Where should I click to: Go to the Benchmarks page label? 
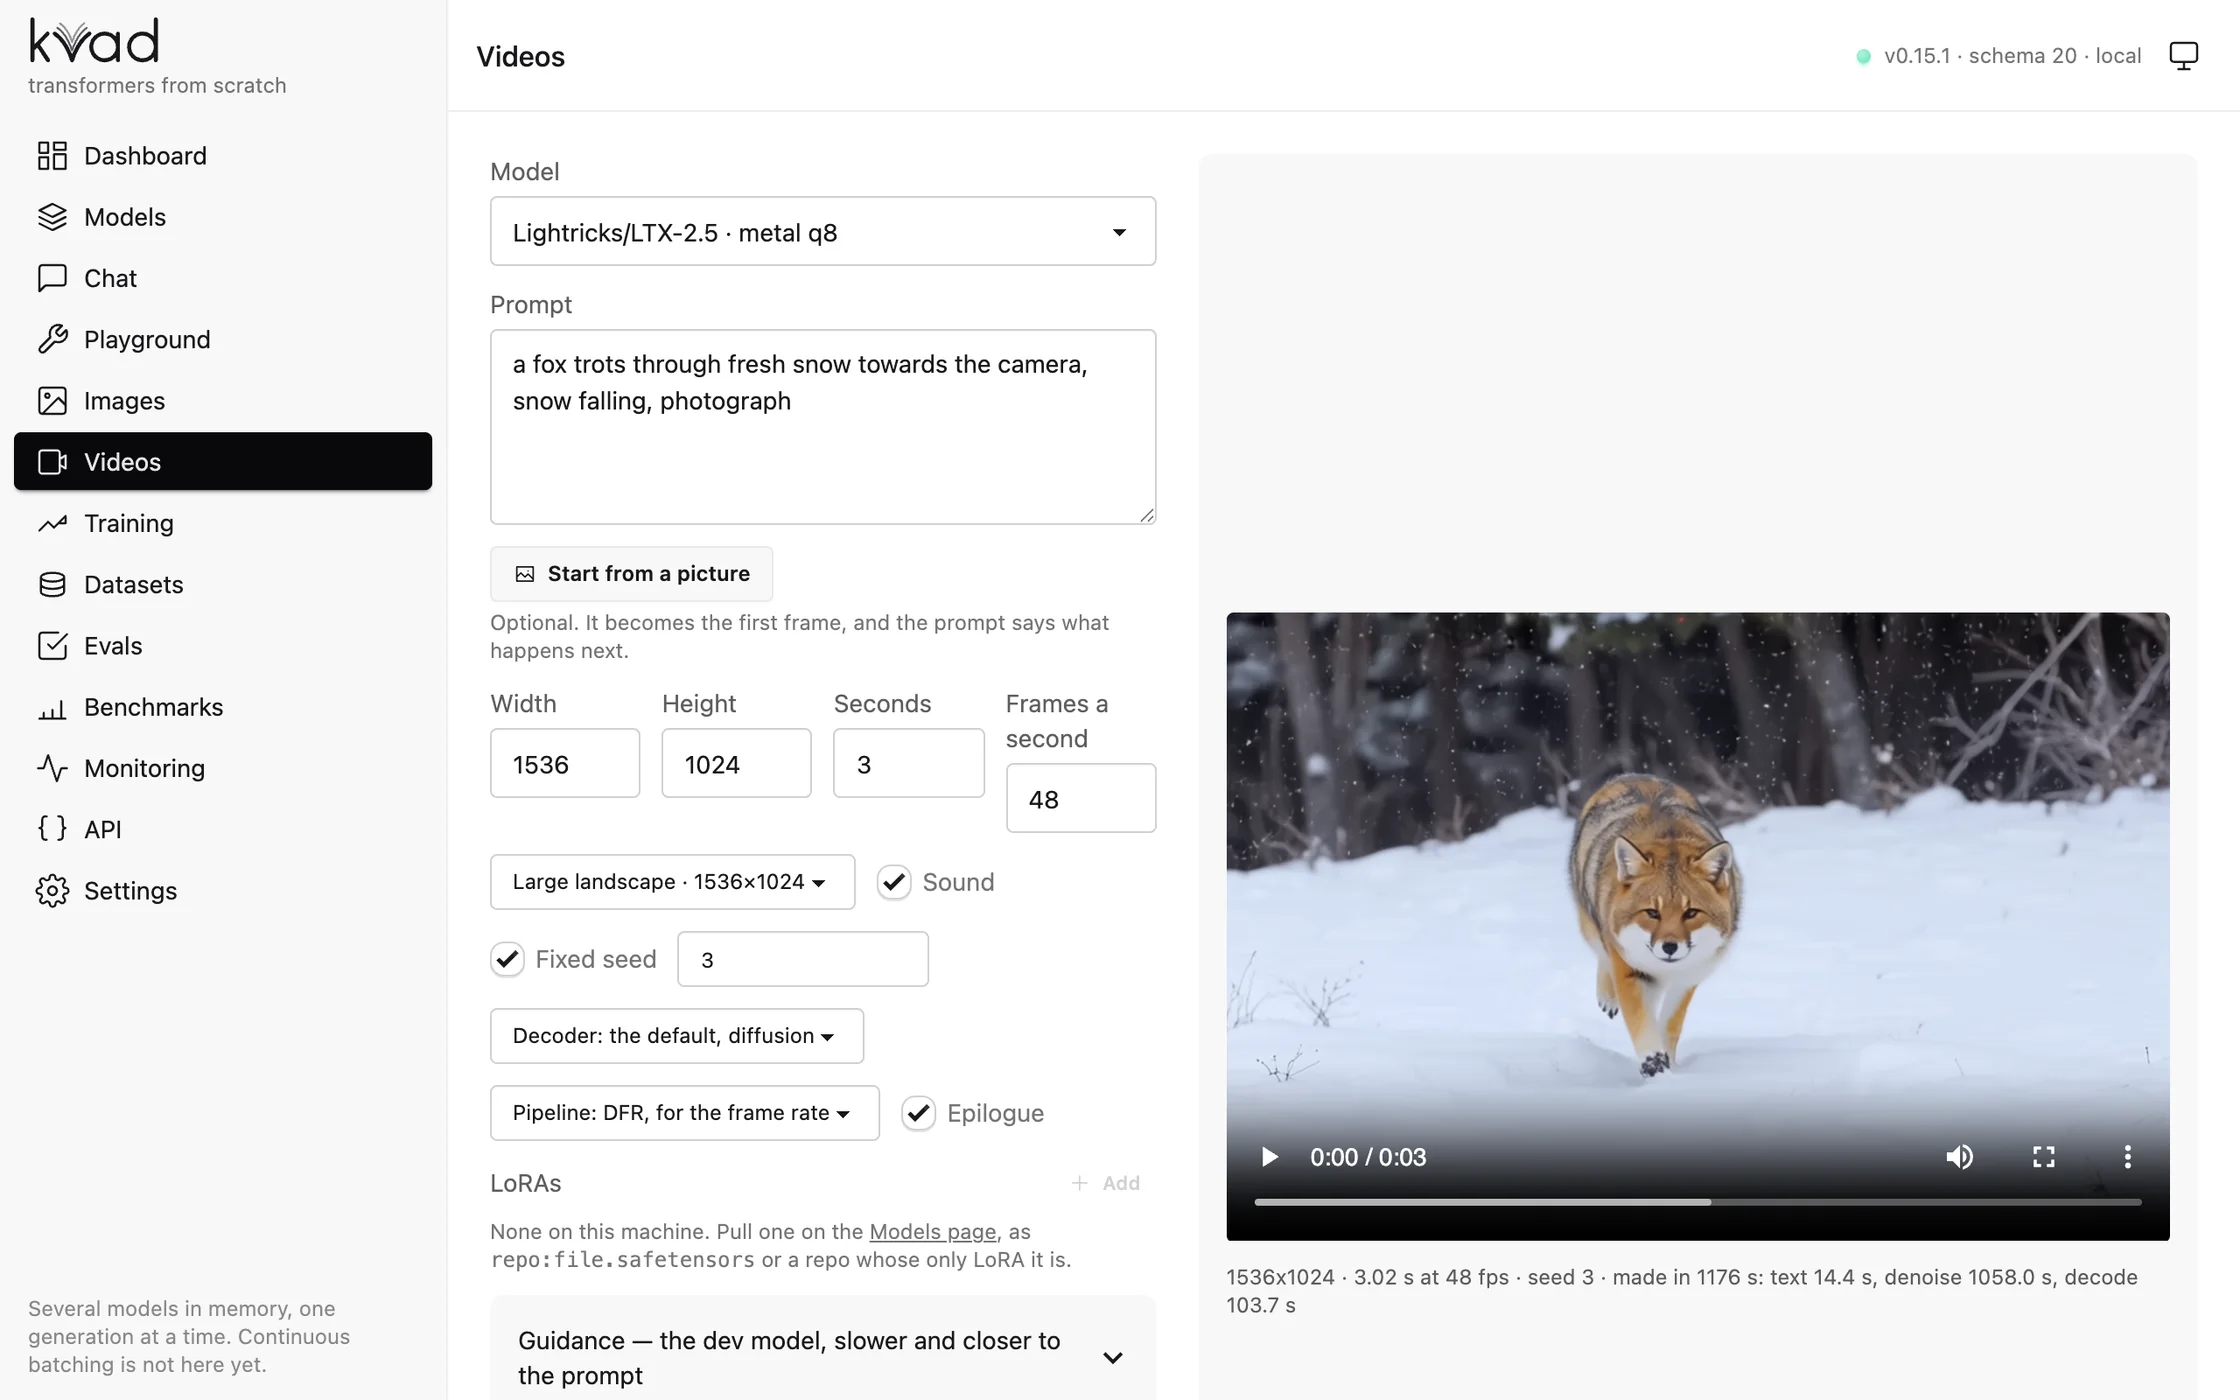click(154, 707)
